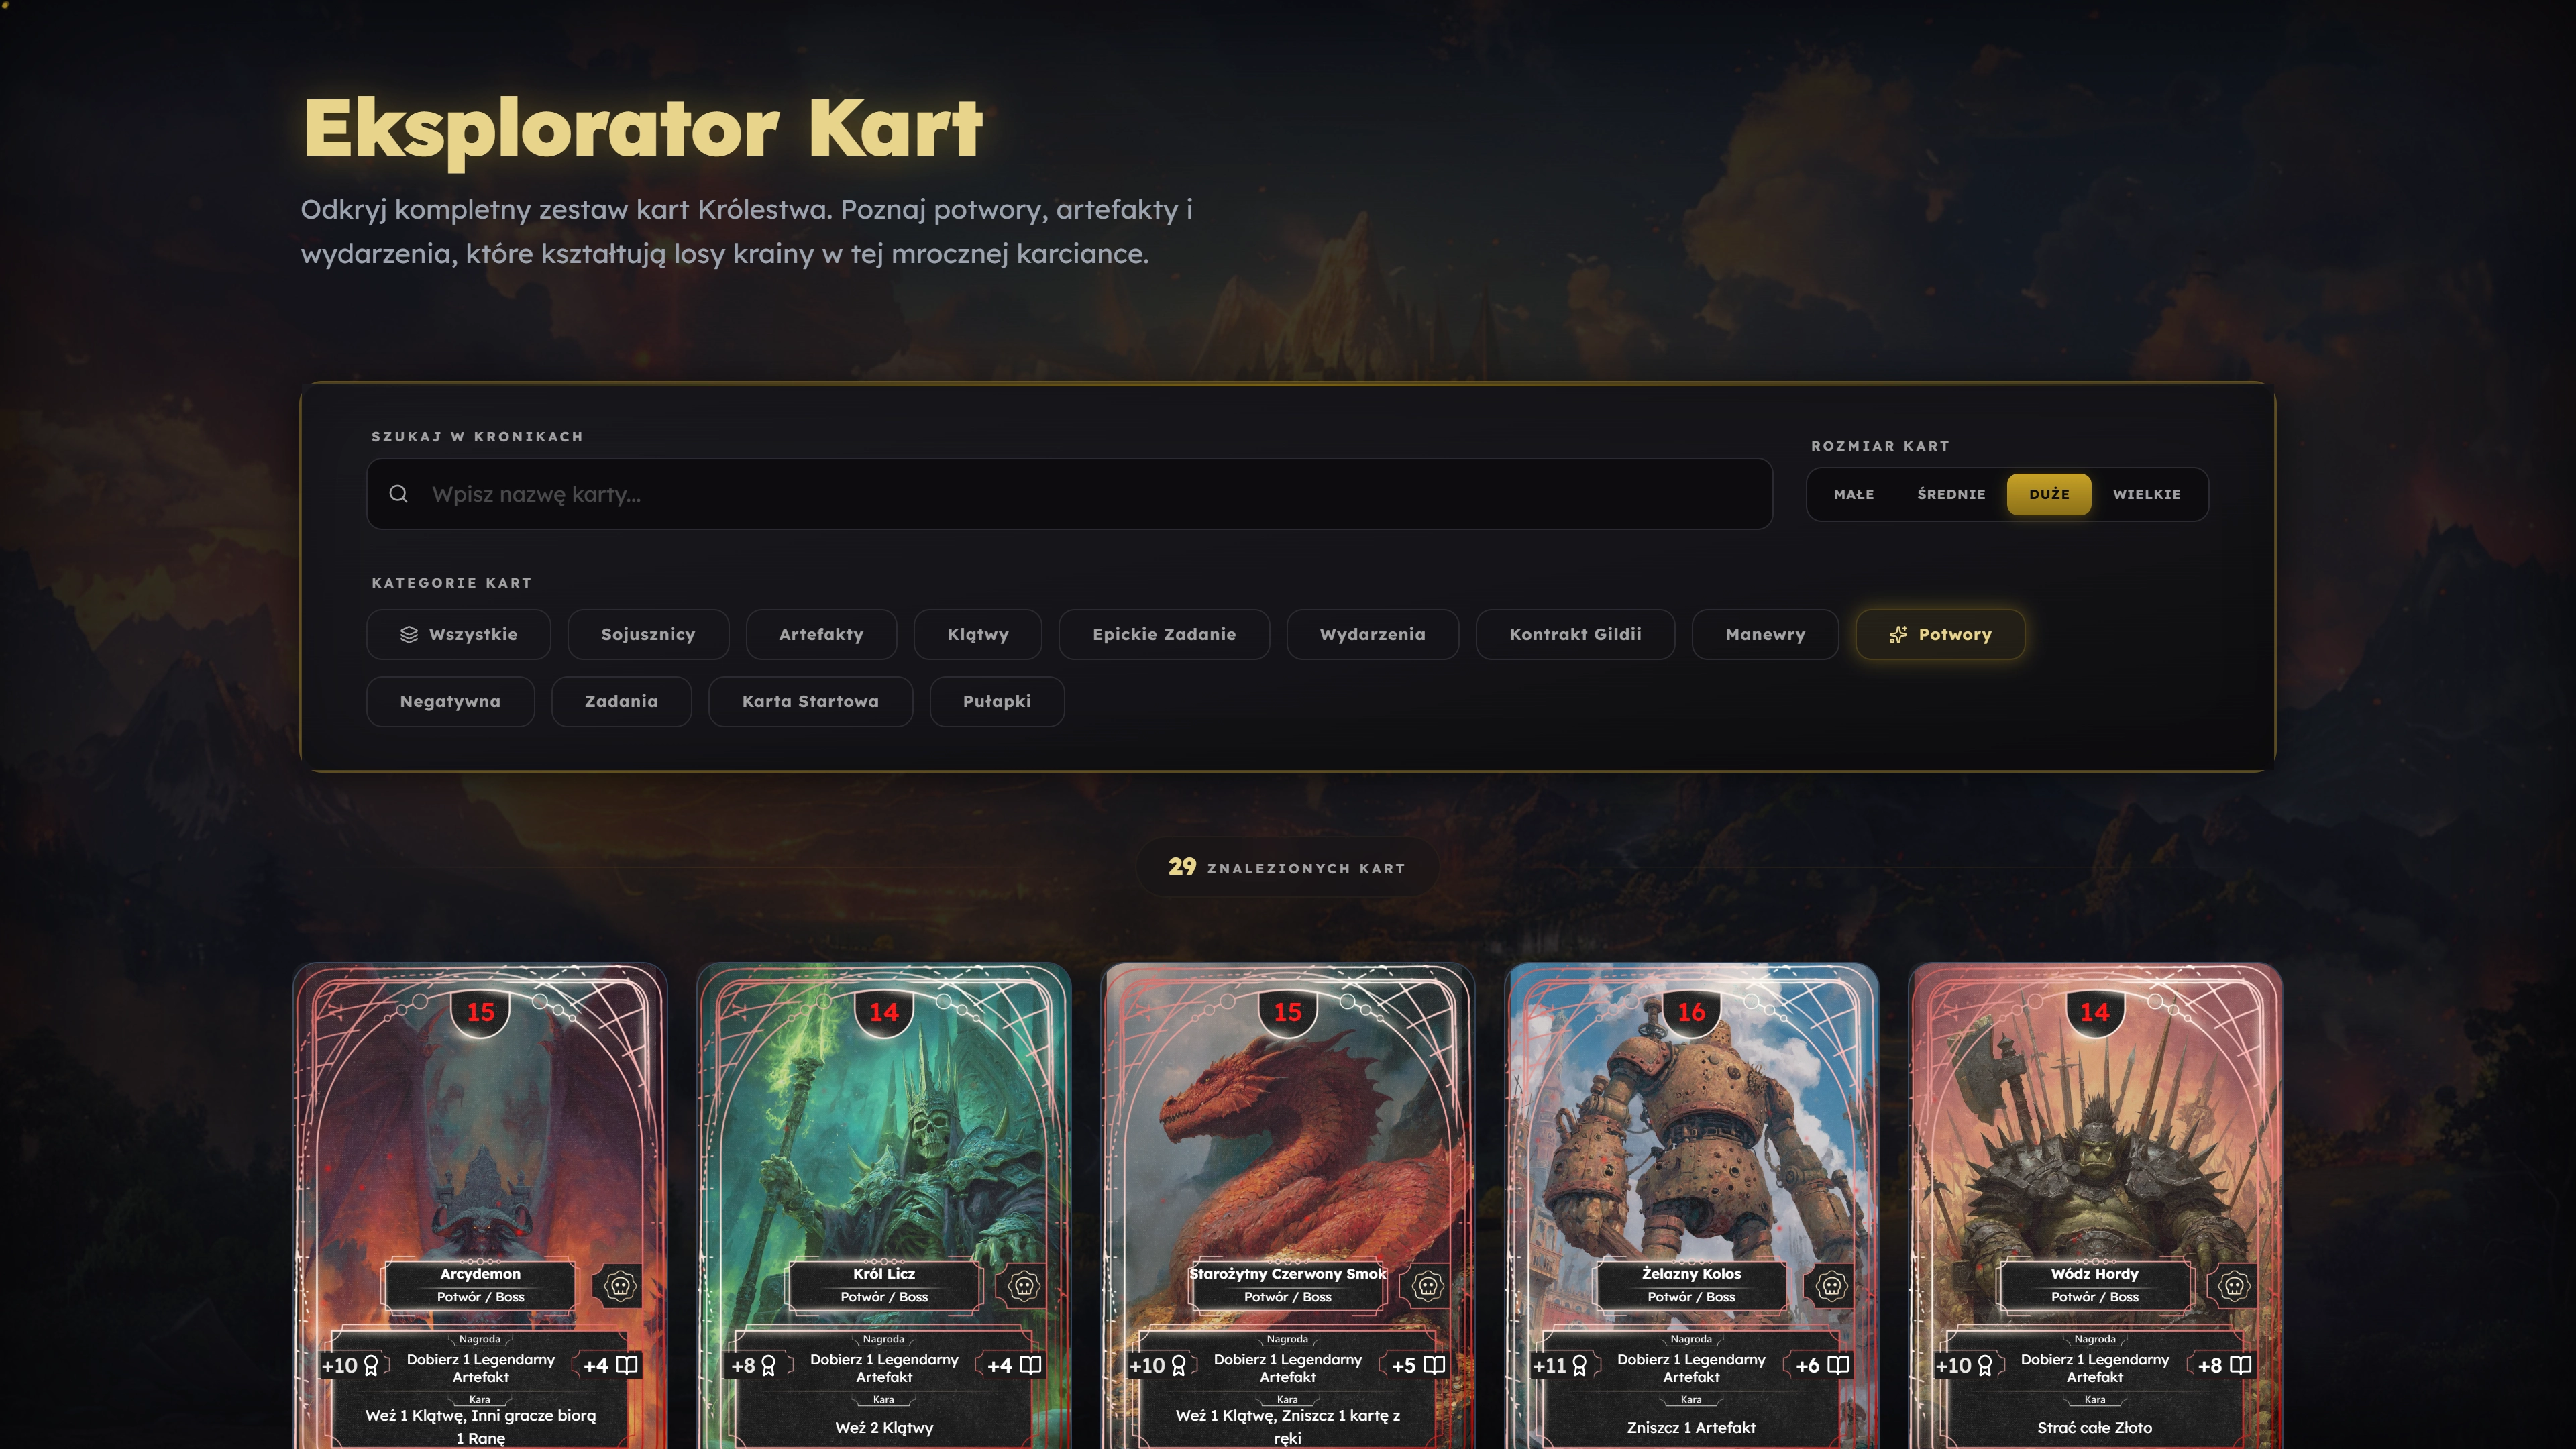The width and height of the screenshot is (2576, 1449).
Task: Focus the card name search field
Action: pos(1069,494)
